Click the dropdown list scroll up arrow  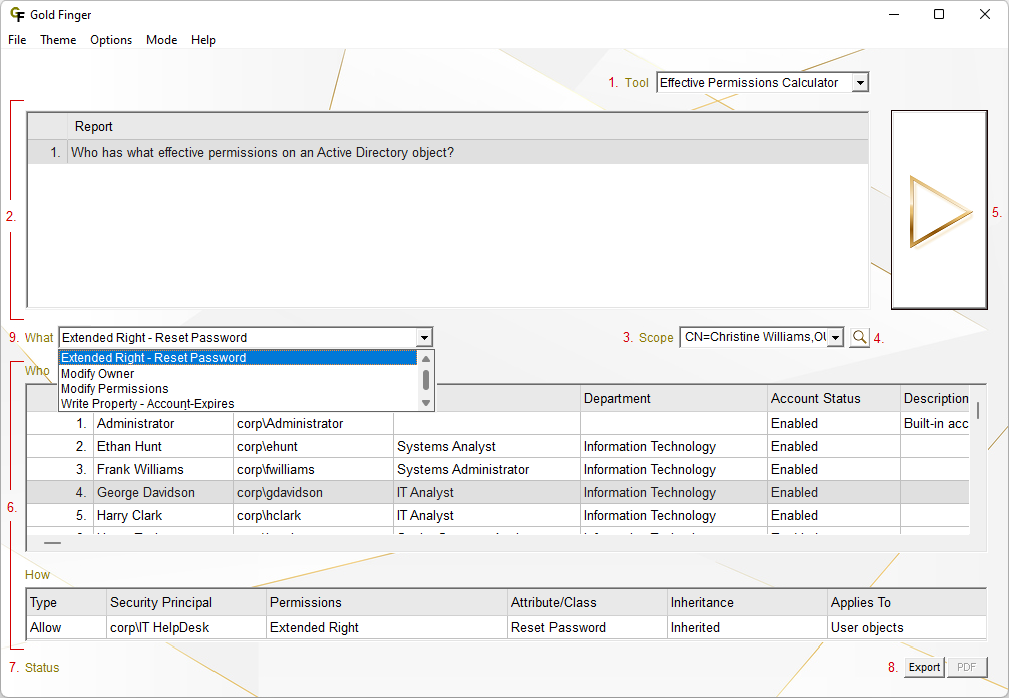(425, 358)
